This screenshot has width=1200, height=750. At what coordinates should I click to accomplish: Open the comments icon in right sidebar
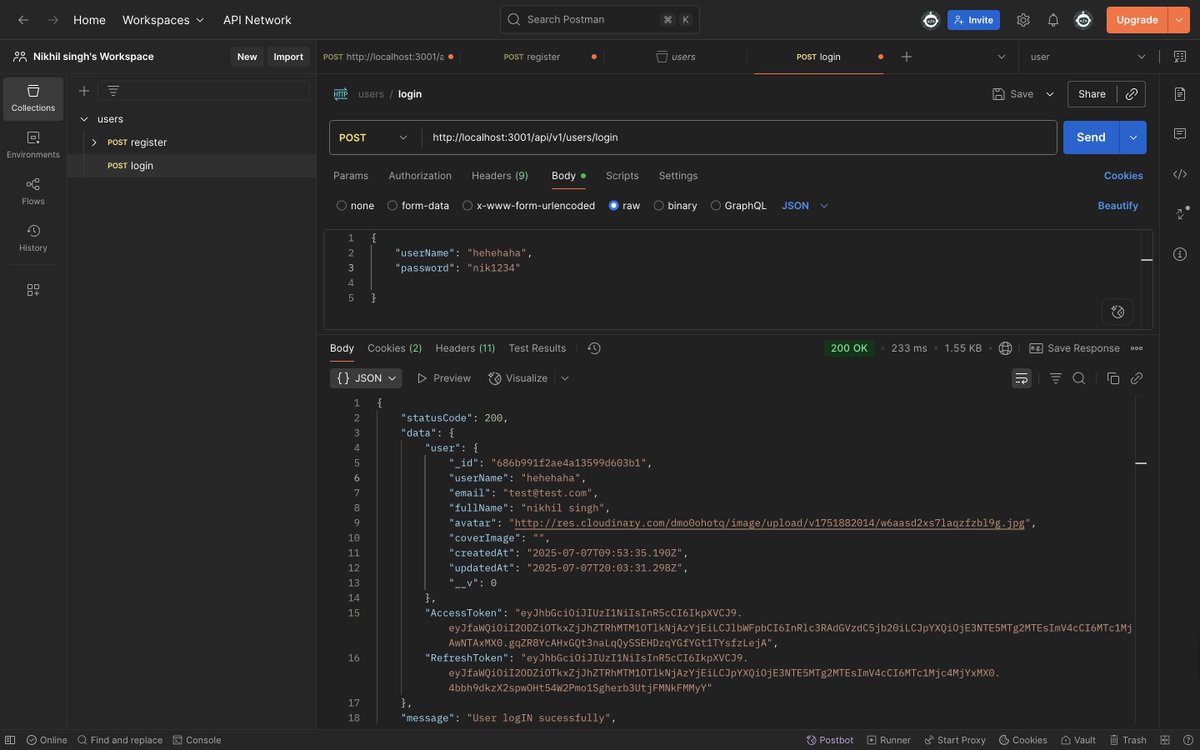click(1180, 134)
